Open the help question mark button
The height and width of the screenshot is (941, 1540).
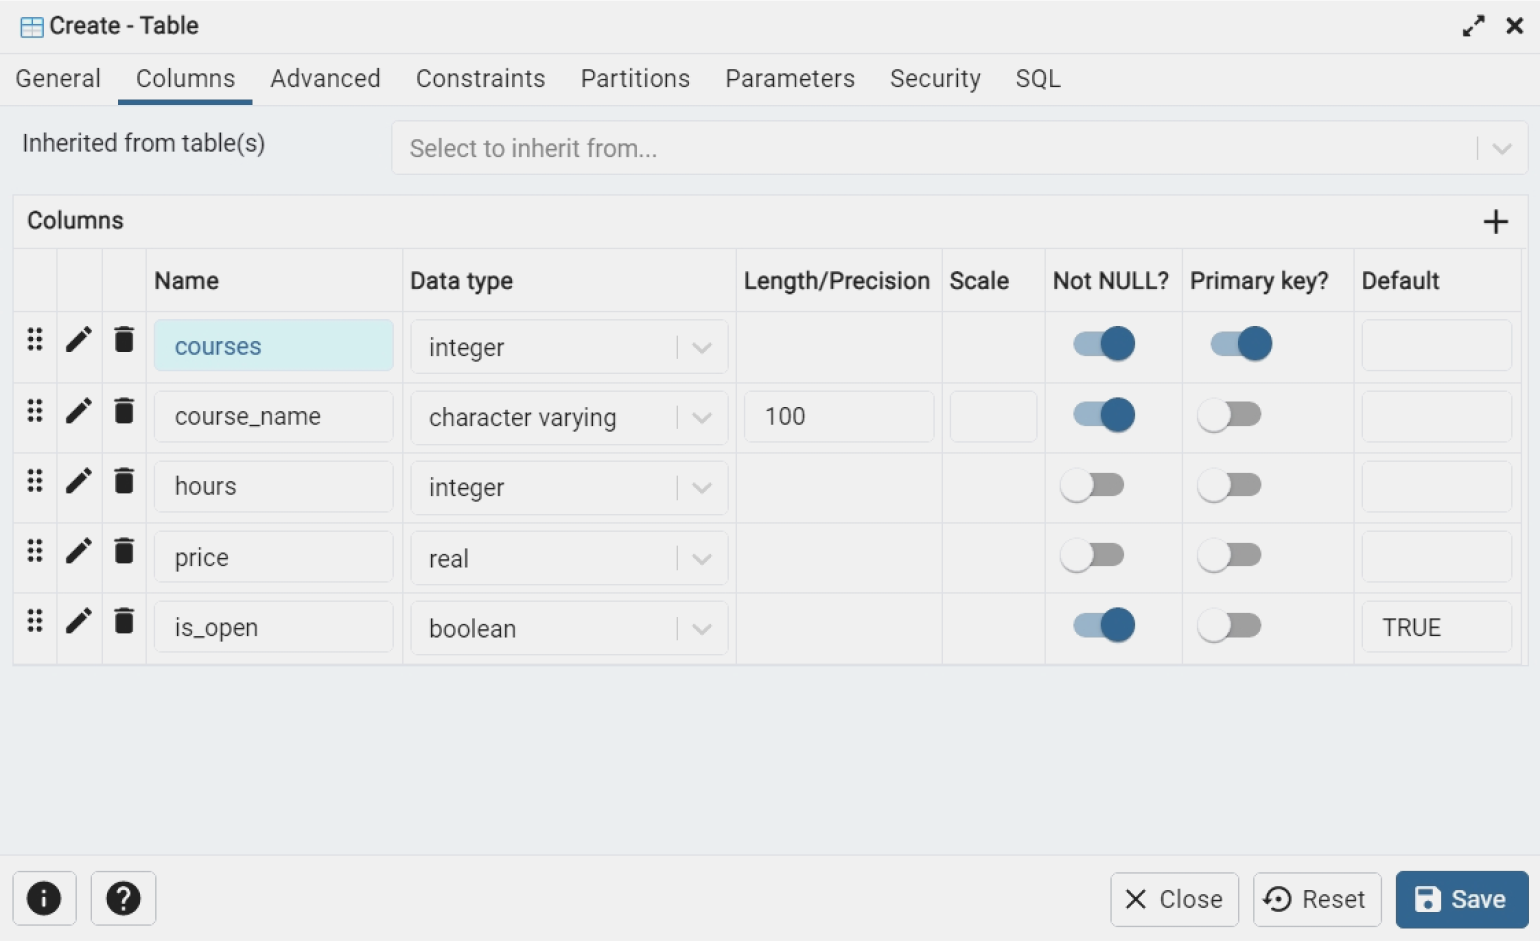[x=123, y=898]
